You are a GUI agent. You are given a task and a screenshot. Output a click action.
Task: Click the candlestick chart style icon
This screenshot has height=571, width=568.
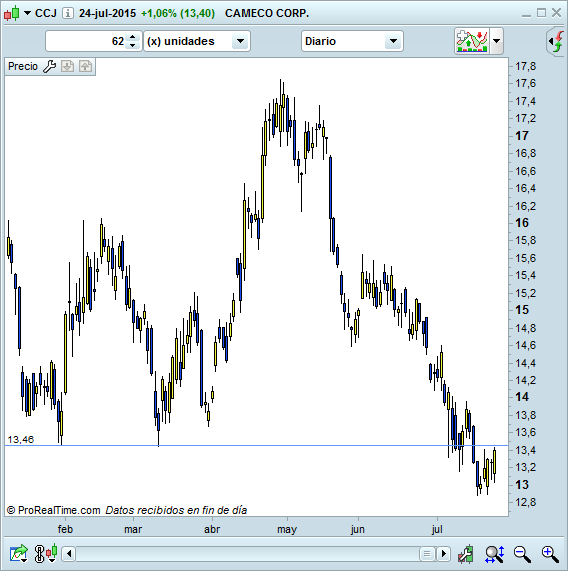click(x=11, y=13)
